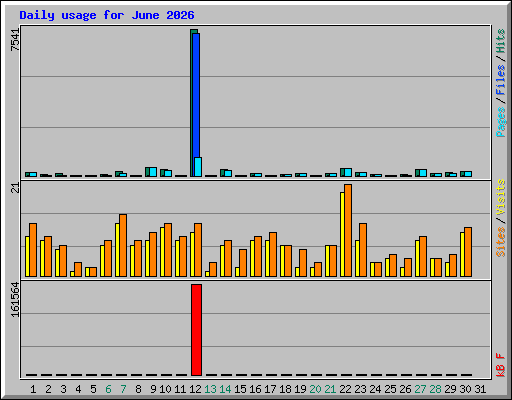This screenshot has height=400, width=512.
Task: Click the x-axis day label 24
Action: pyautogui.click(x=375, y=389)
